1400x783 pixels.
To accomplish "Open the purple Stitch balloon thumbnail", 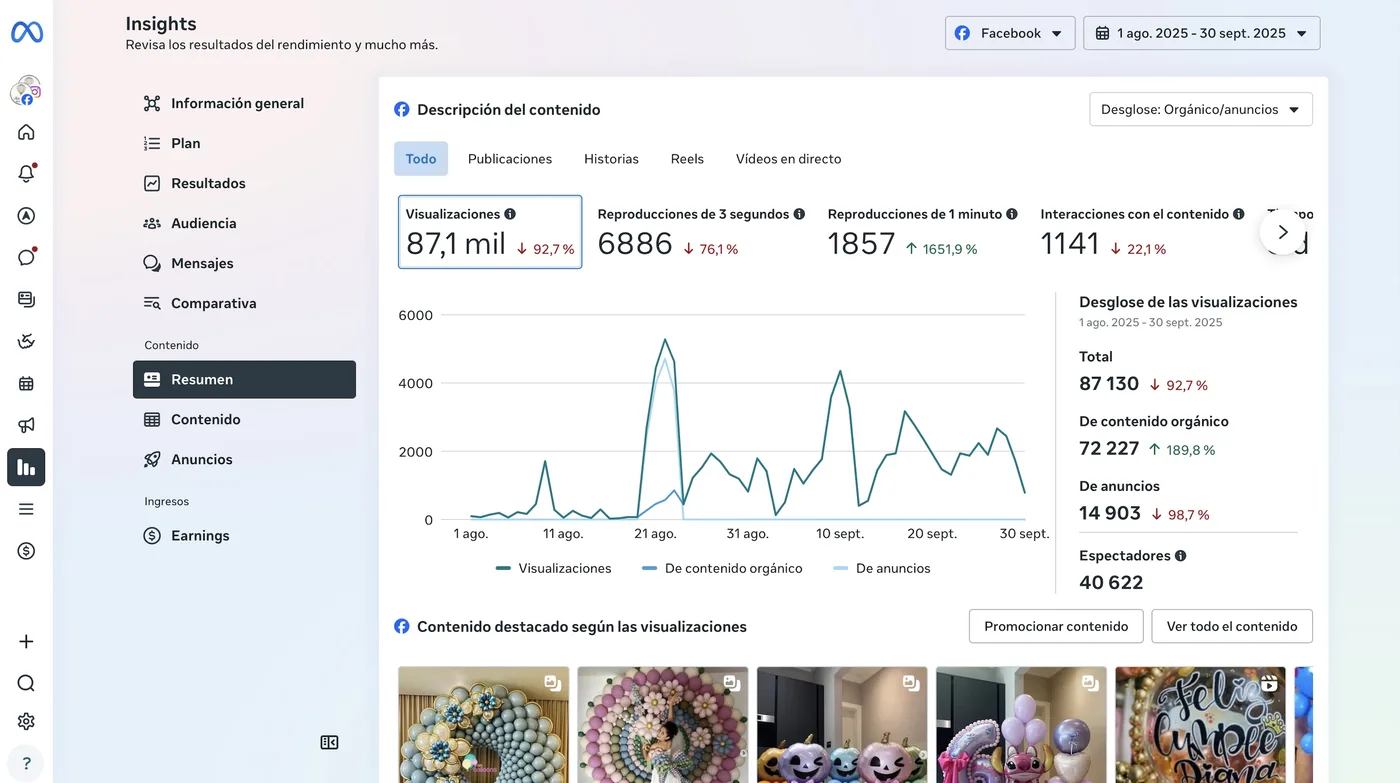I will (1021, 725).
